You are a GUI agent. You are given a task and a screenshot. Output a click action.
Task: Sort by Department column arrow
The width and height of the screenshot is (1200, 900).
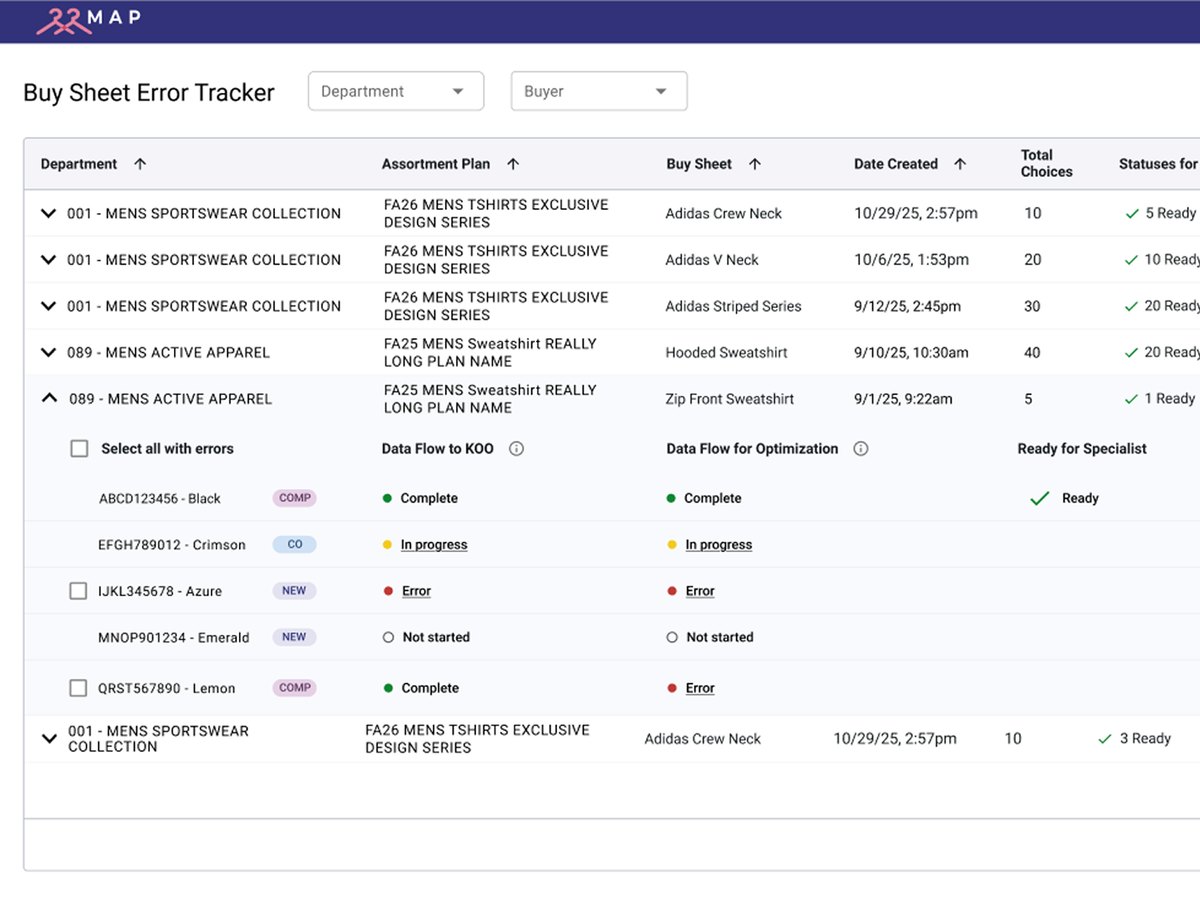pyautogui.click(x=140, y=164)
